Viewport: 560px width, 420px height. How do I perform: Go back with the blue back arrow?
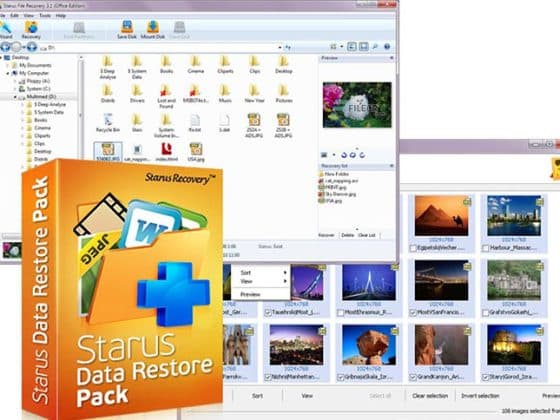click(5, 47)
